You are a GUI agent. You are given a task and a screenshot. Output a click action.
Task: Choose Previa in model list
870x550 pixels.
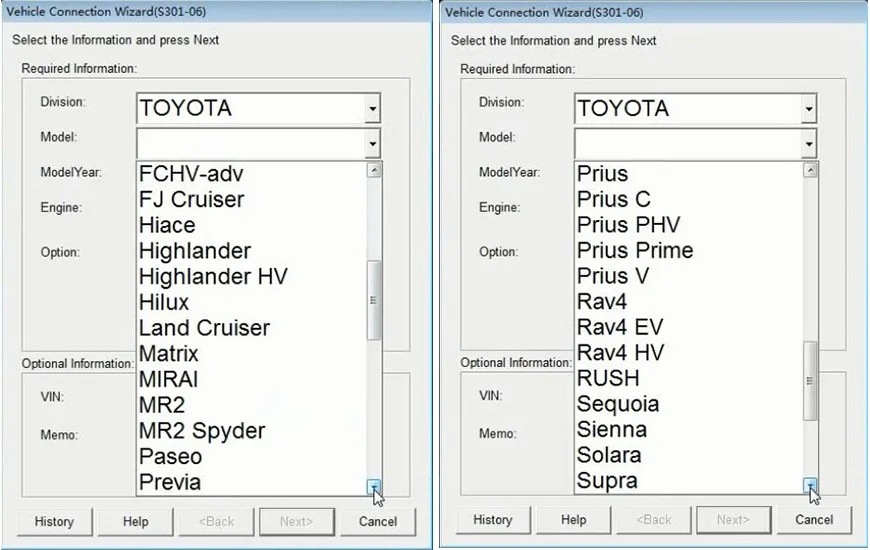(251, 482)
